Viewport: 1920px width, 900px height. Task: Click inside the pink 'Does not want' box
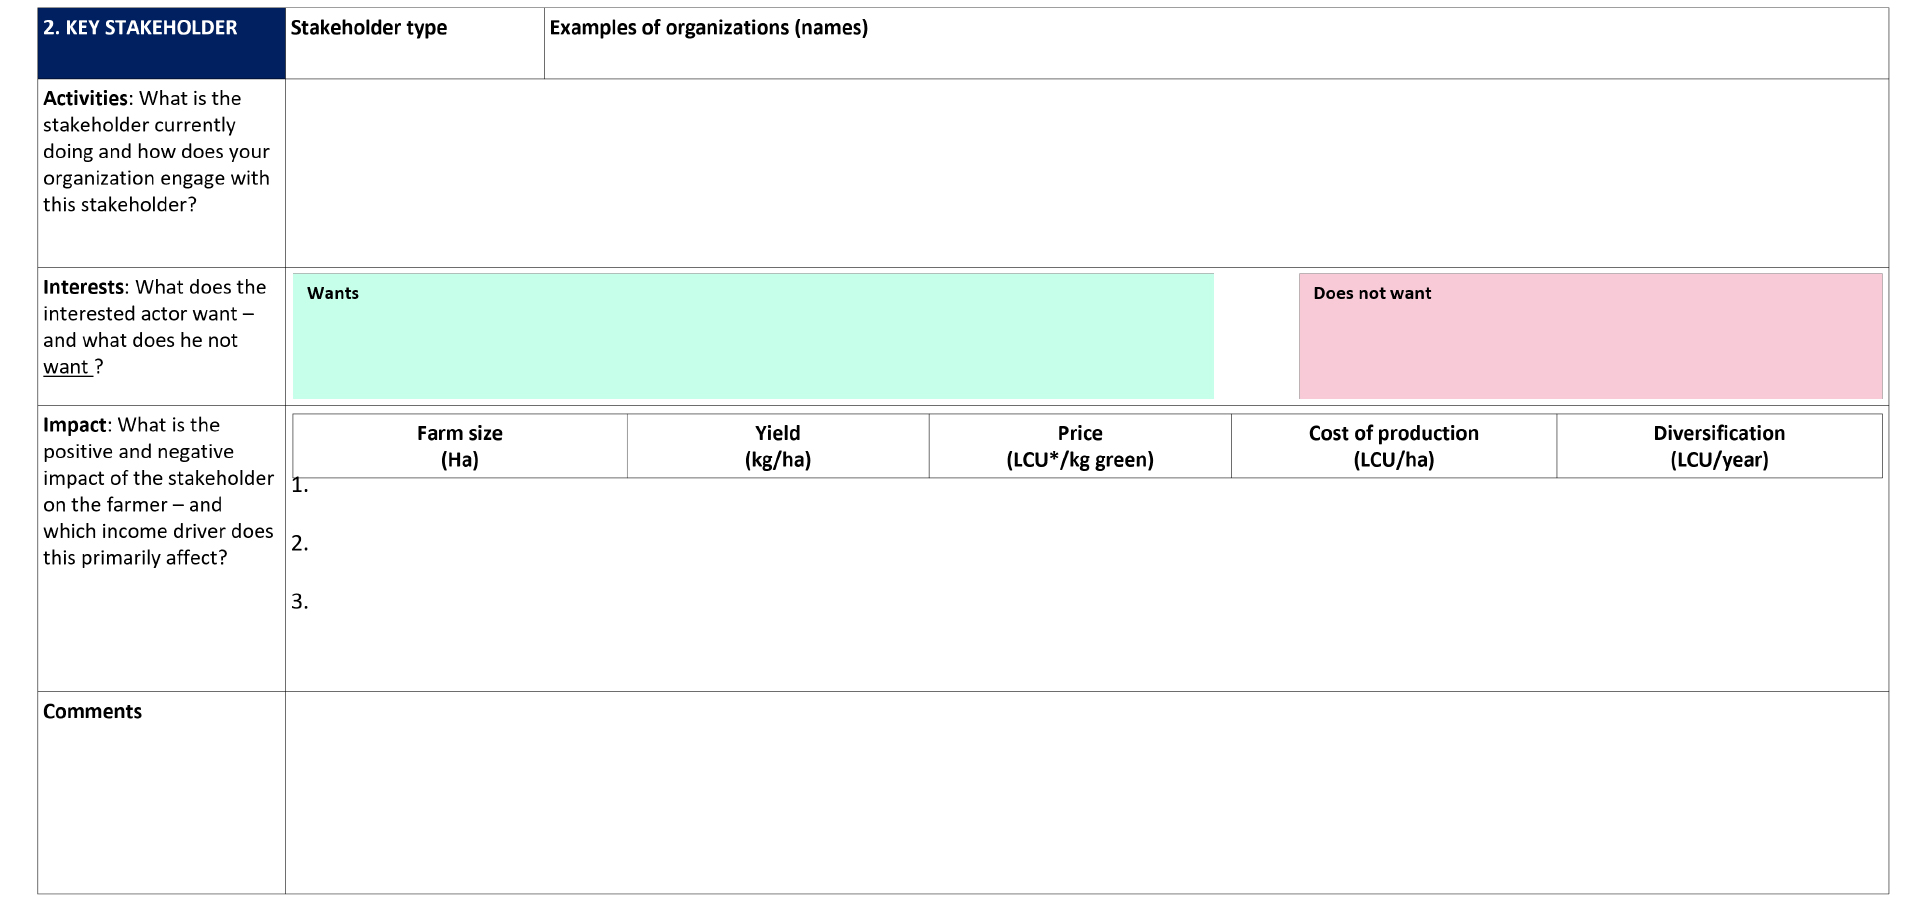(1589, 345)
